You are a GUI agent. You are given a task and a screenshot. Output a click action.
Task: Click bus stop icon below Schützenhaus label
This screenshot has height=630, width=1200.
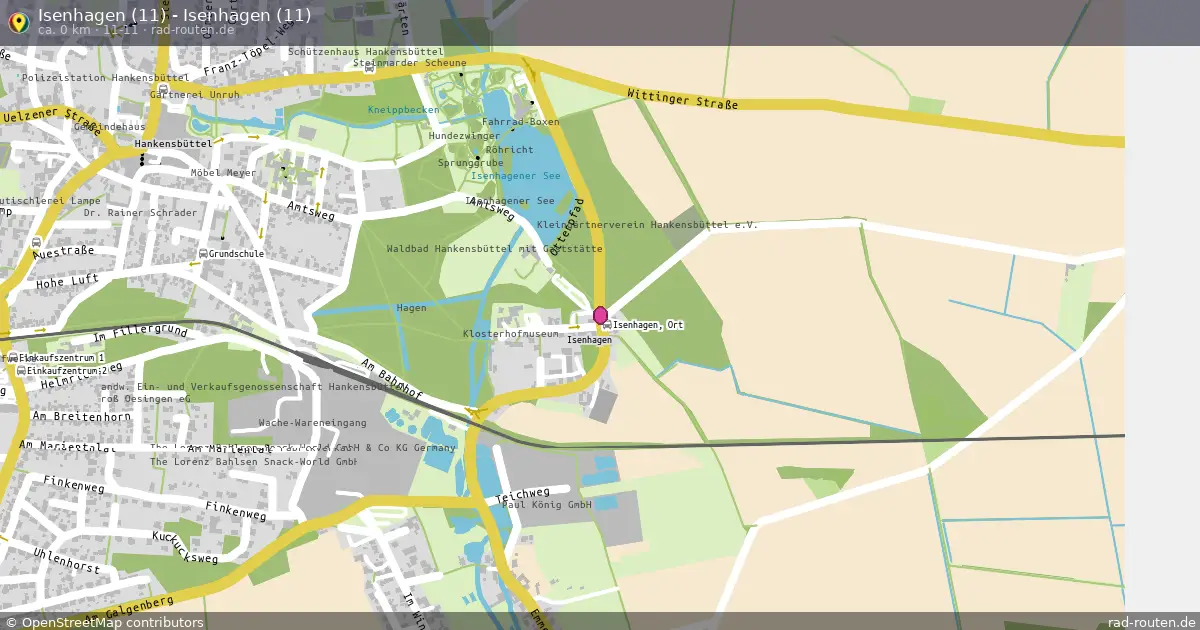tap(370, 67)
